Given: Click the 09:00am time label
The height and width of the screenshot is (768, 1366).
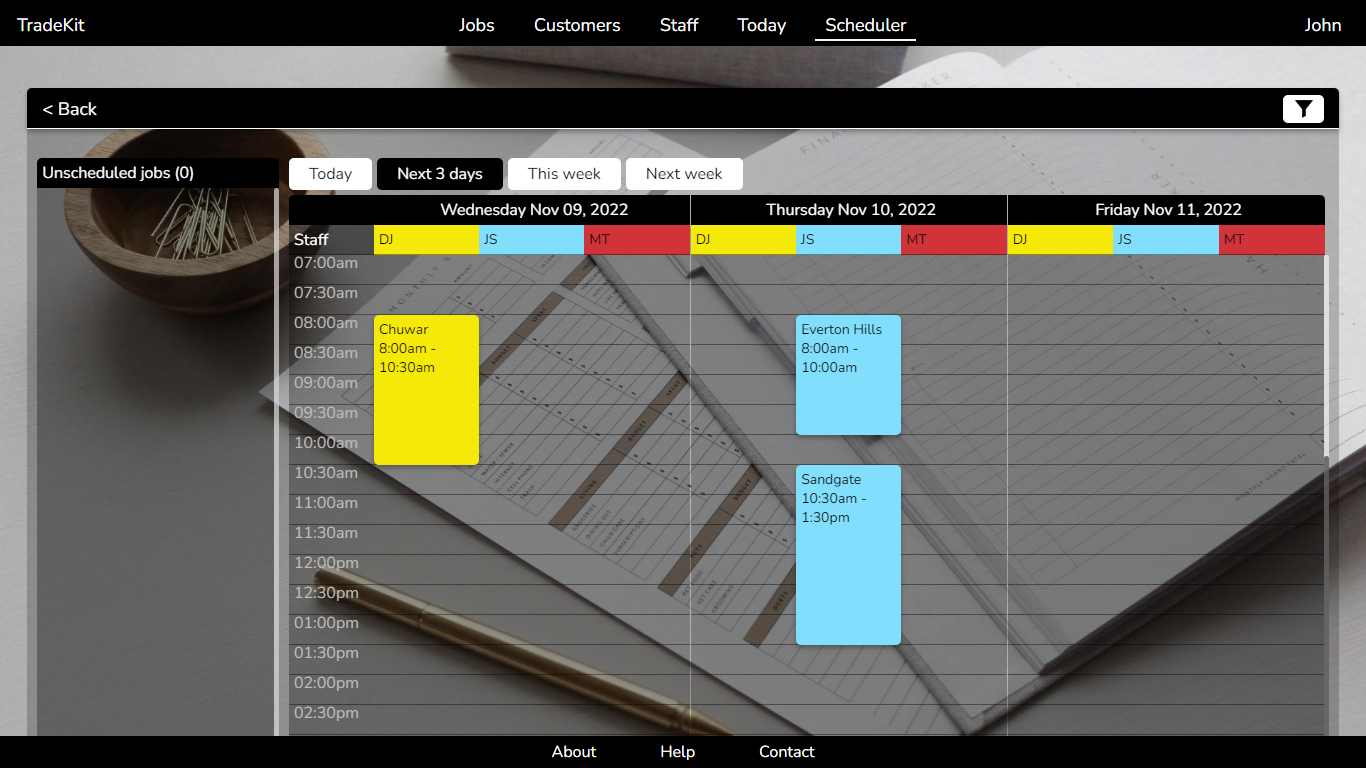Looking at the screenshot, I should [x=326, y=383].
